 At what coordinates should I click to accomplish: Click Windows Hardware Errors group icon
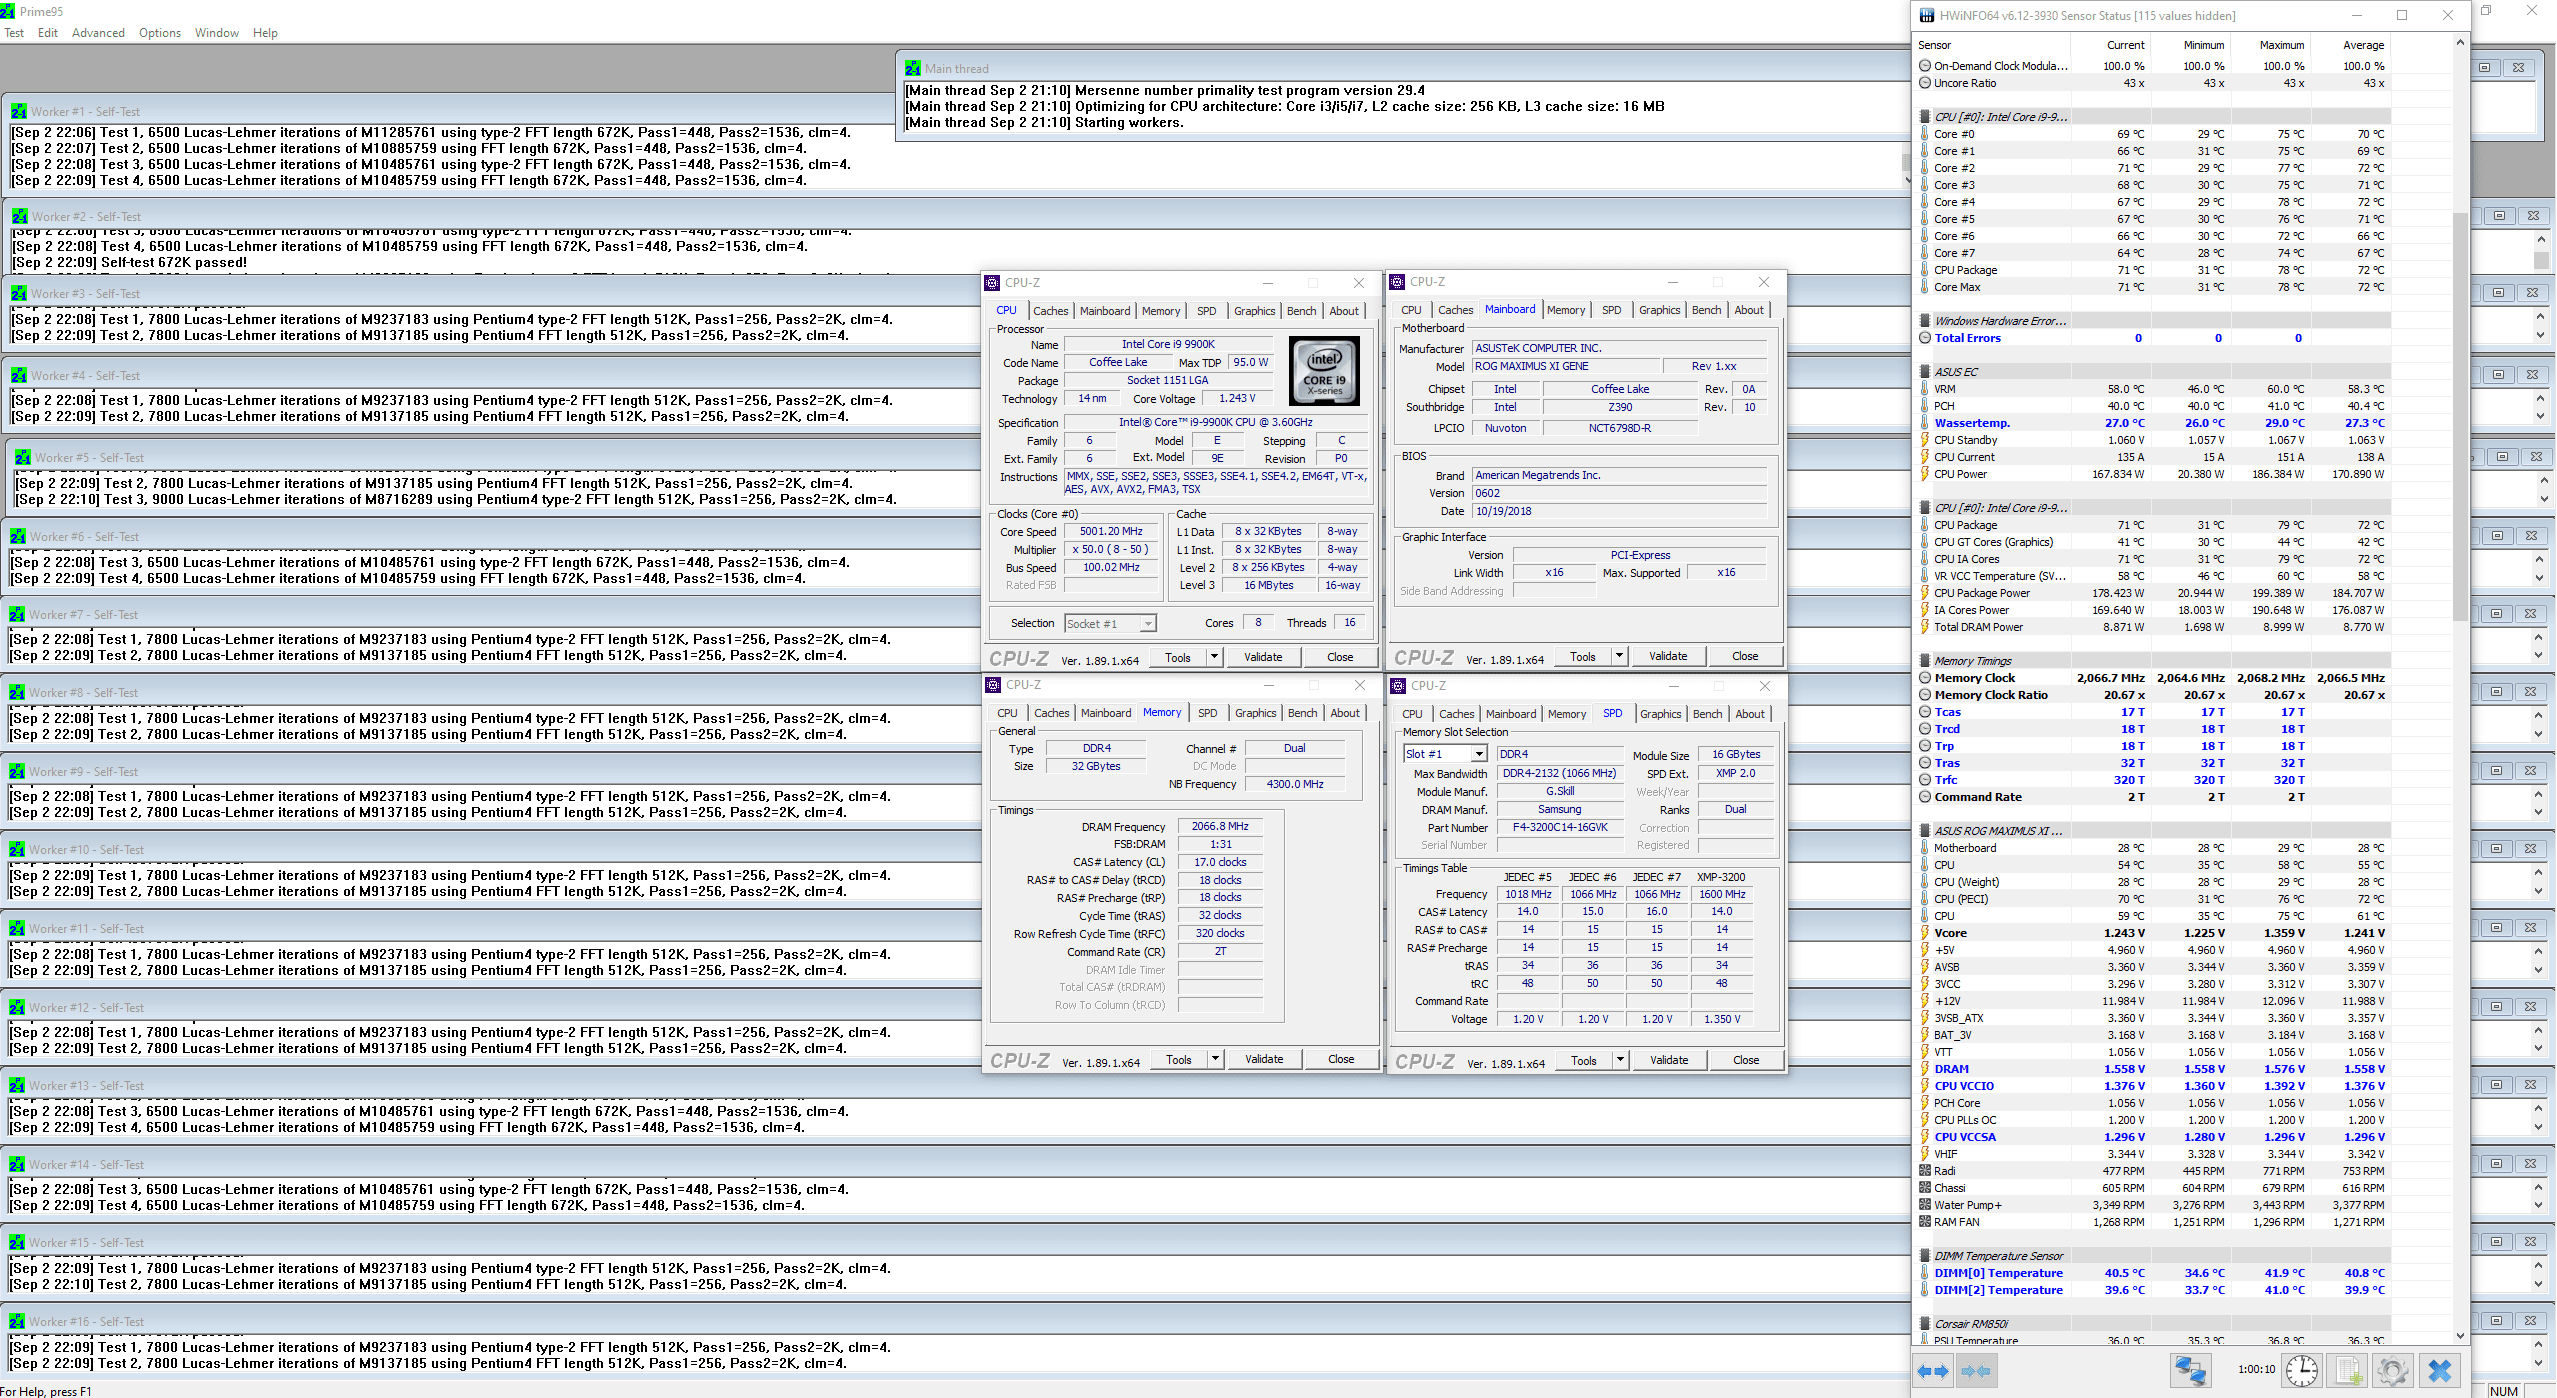(x=1925, y=321)
